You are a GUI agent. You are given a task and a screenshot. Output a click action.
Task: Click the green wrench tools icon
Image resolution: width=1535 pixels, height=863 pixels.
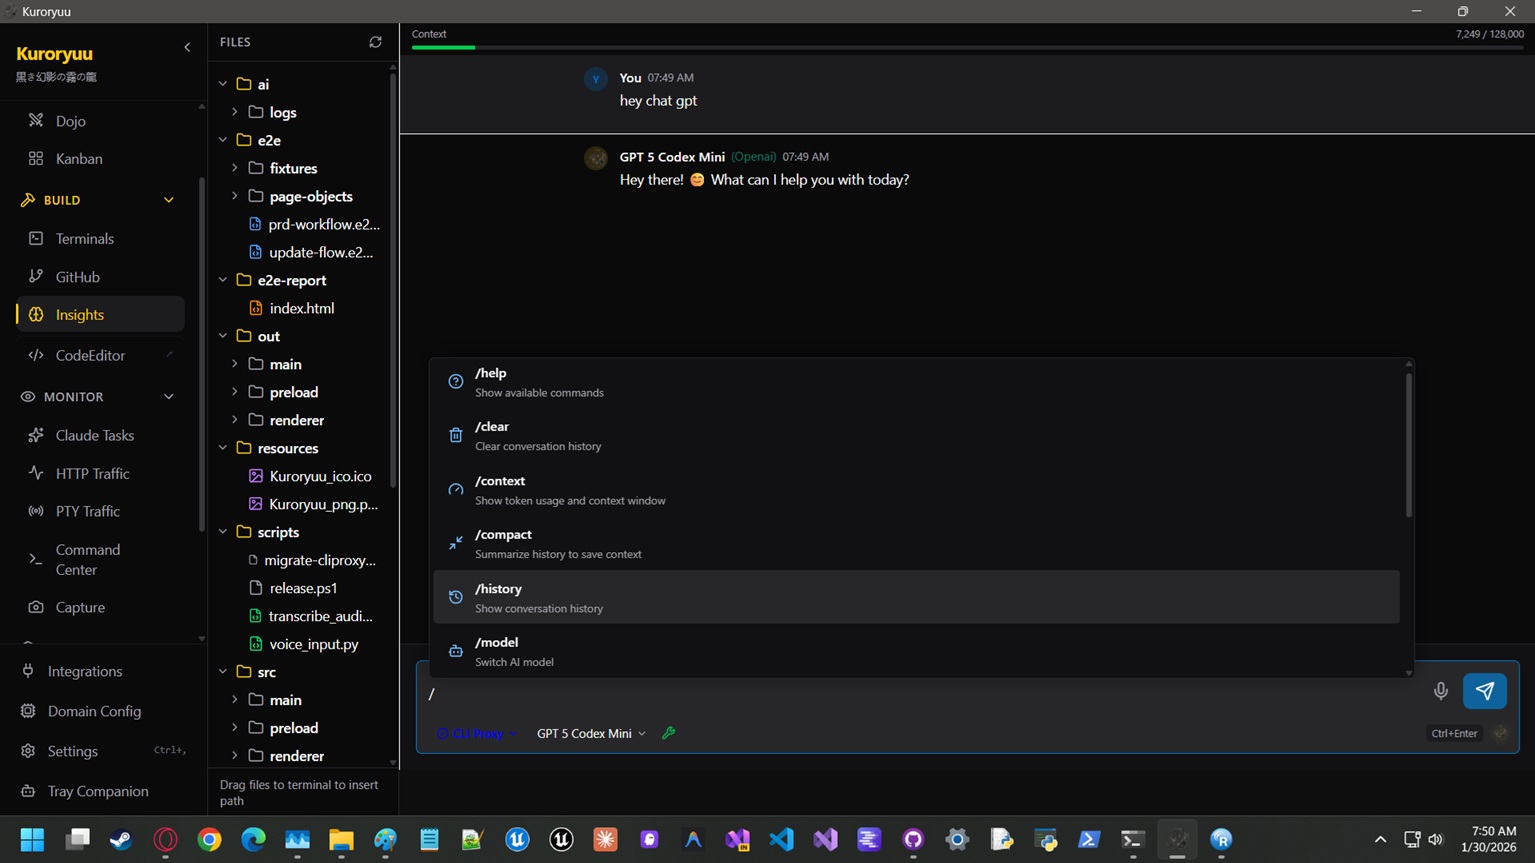(669, 733)
